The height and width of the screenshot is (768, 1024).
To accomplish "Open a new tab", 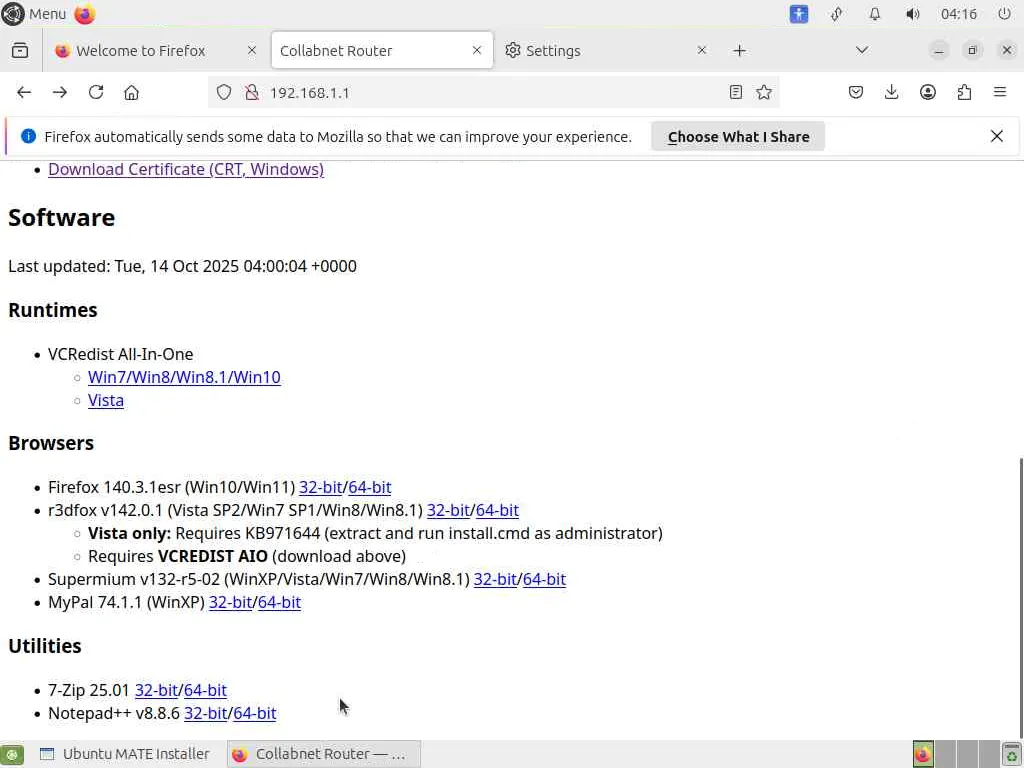I will point(739,50).
